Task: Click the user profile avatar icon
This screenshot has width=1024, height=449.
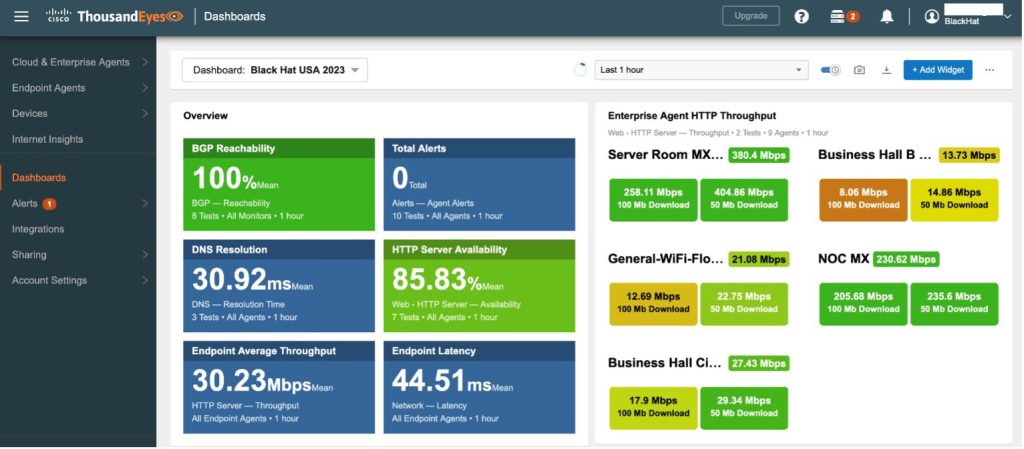Action: tap(932, 16)
